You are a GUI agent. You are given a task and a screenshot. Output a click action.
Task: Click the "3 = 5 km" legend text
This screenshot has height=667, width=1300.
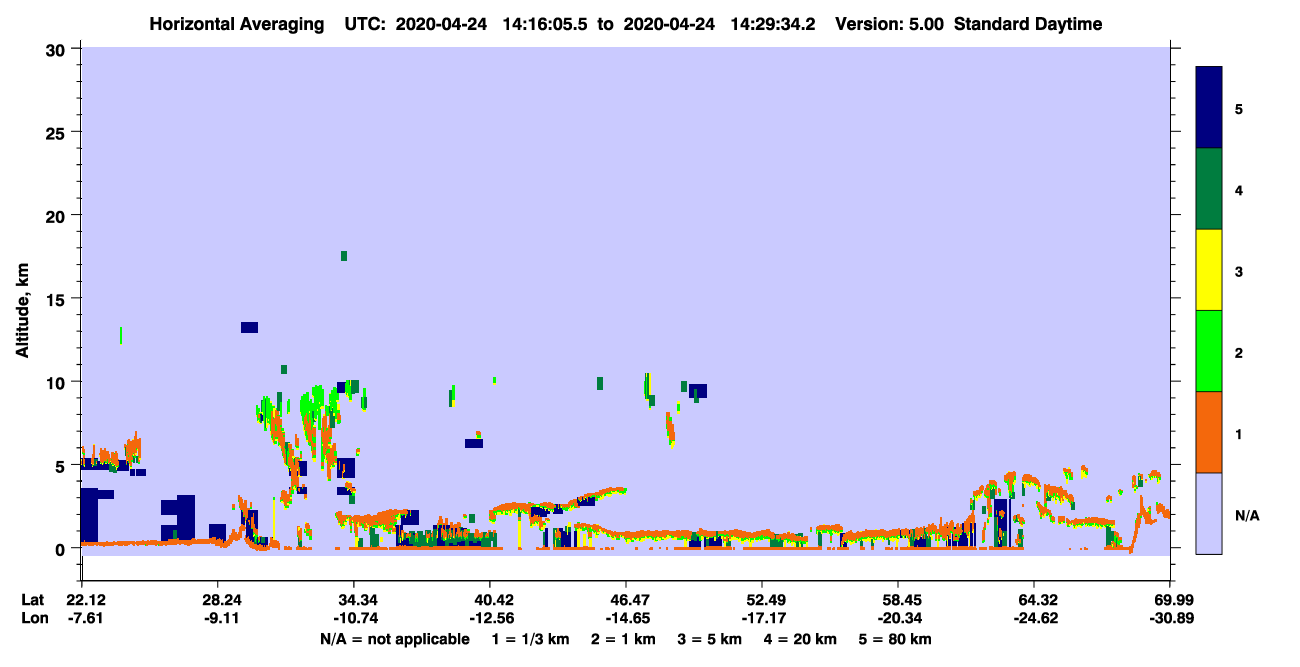[710, 639]
